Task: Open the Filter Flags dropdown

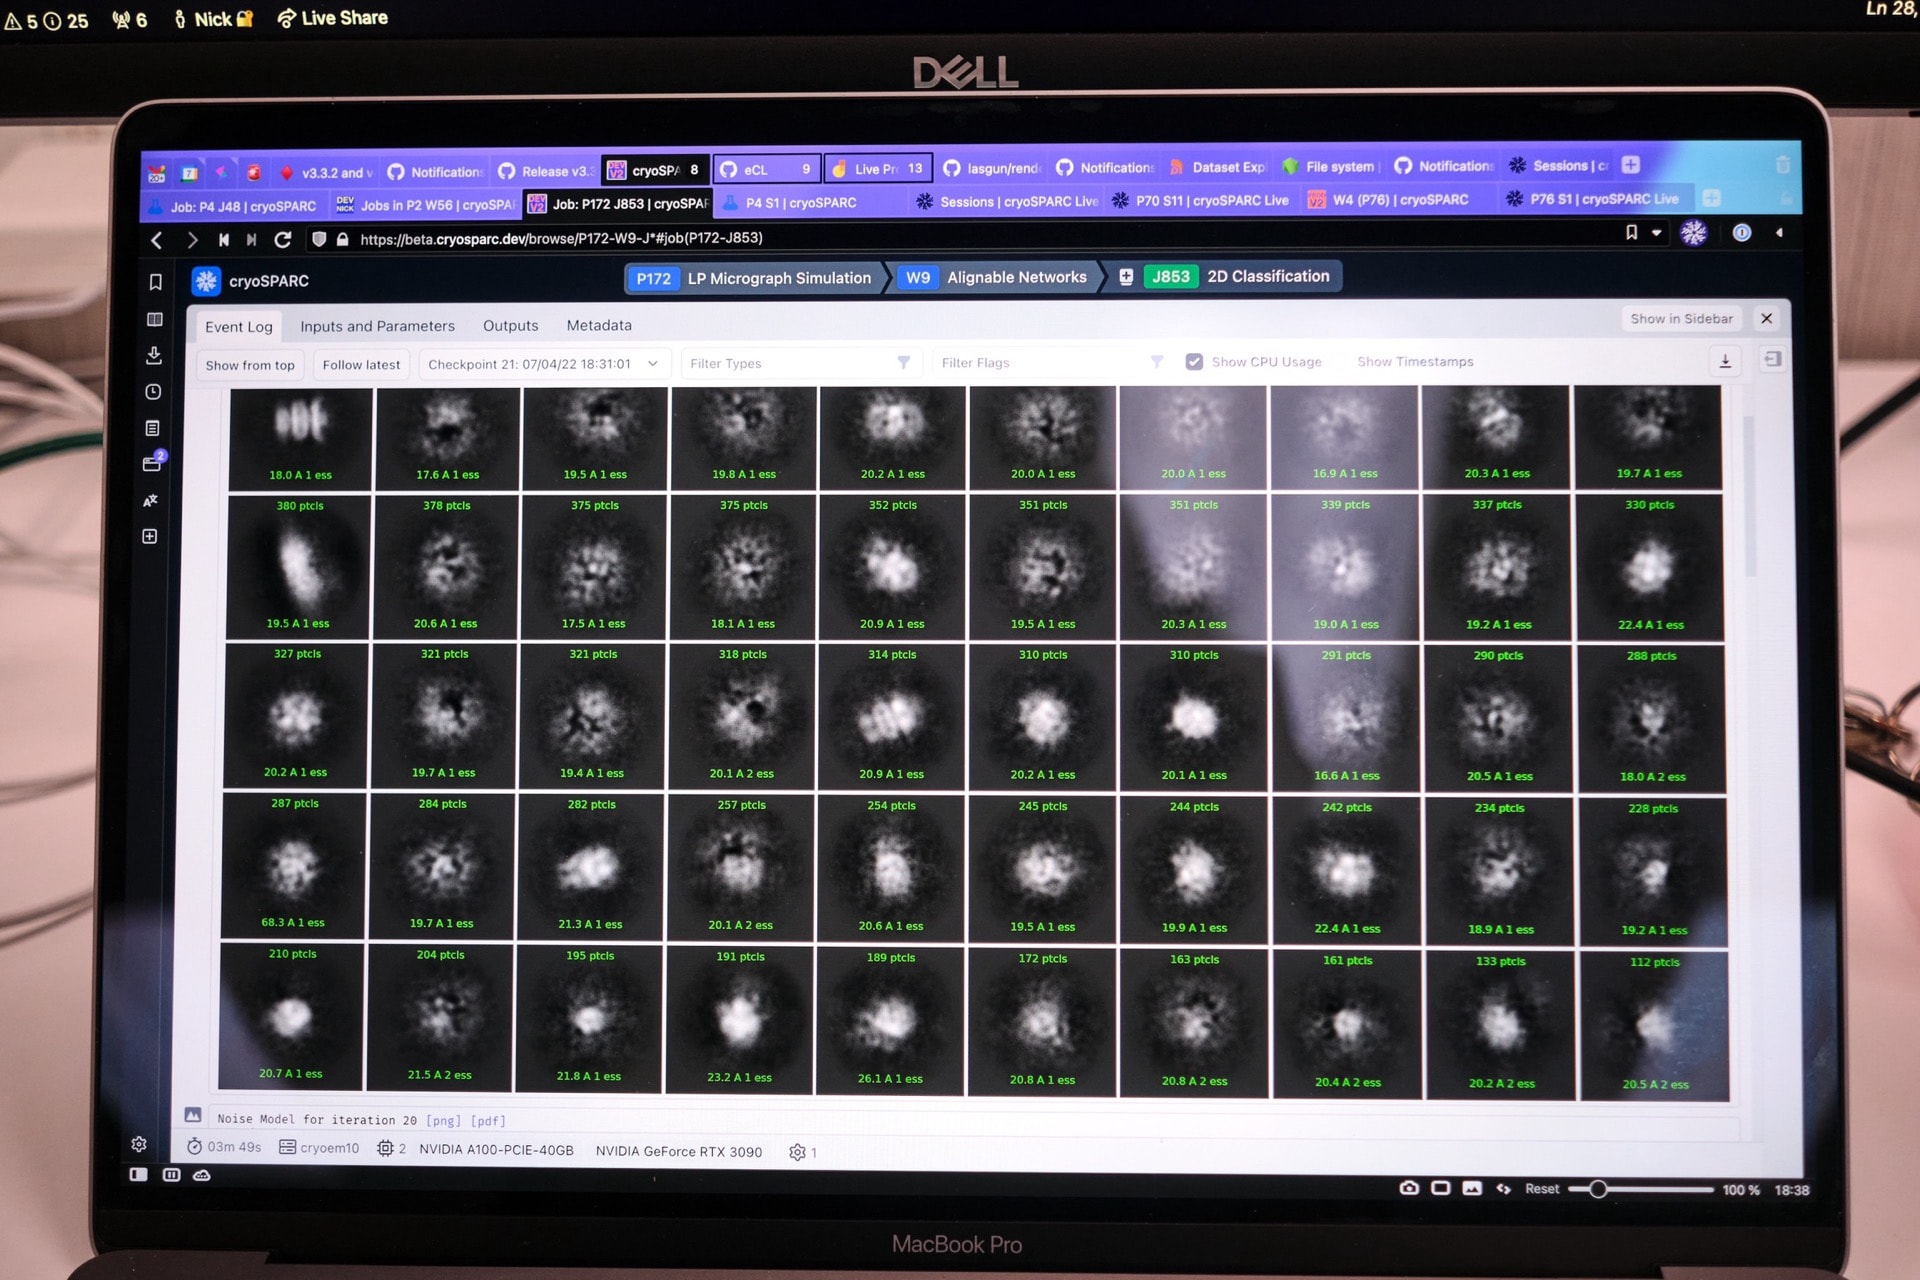Action: [x=1050, y=363]
